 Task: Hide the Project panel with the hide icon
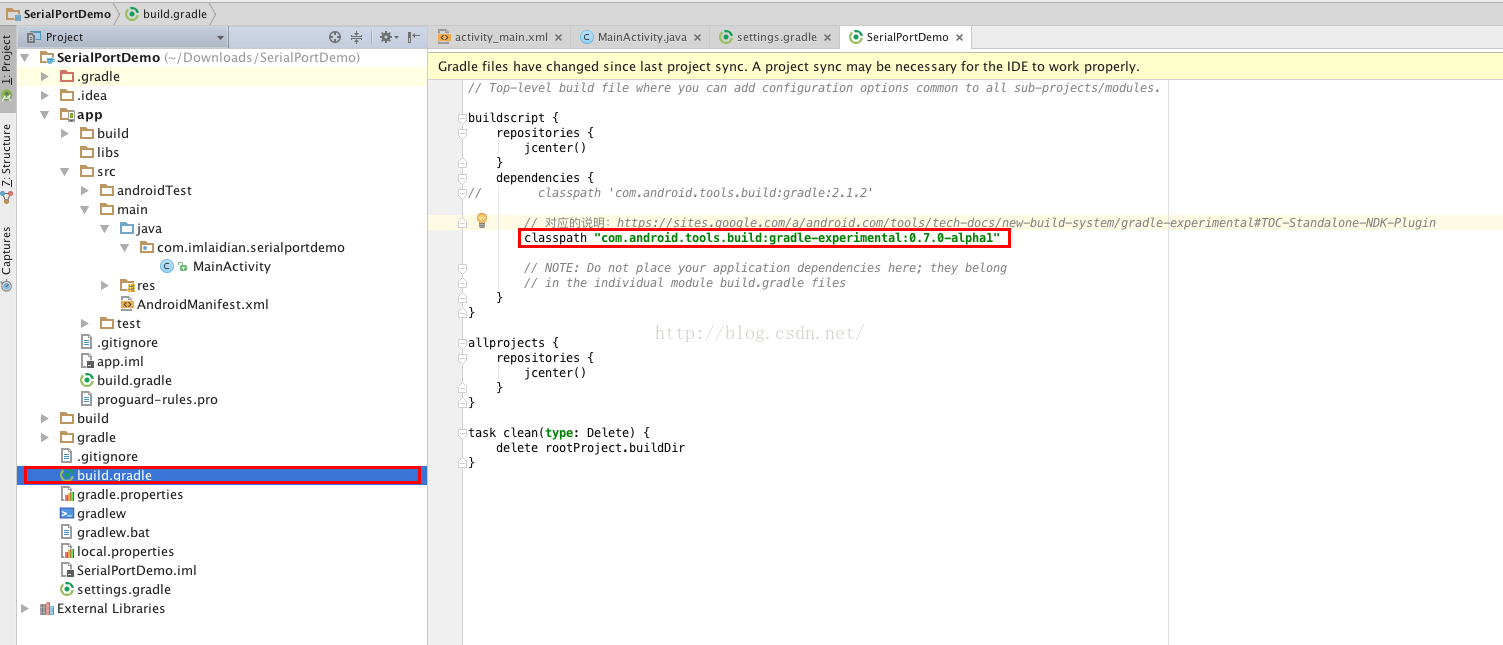click(413, 37)
